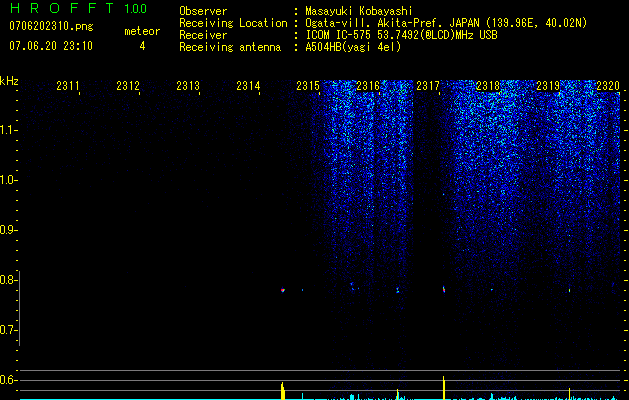The image size is (629, 400).
Task: Click the 1.1 kHz frequency label
Action: (7, 130)
